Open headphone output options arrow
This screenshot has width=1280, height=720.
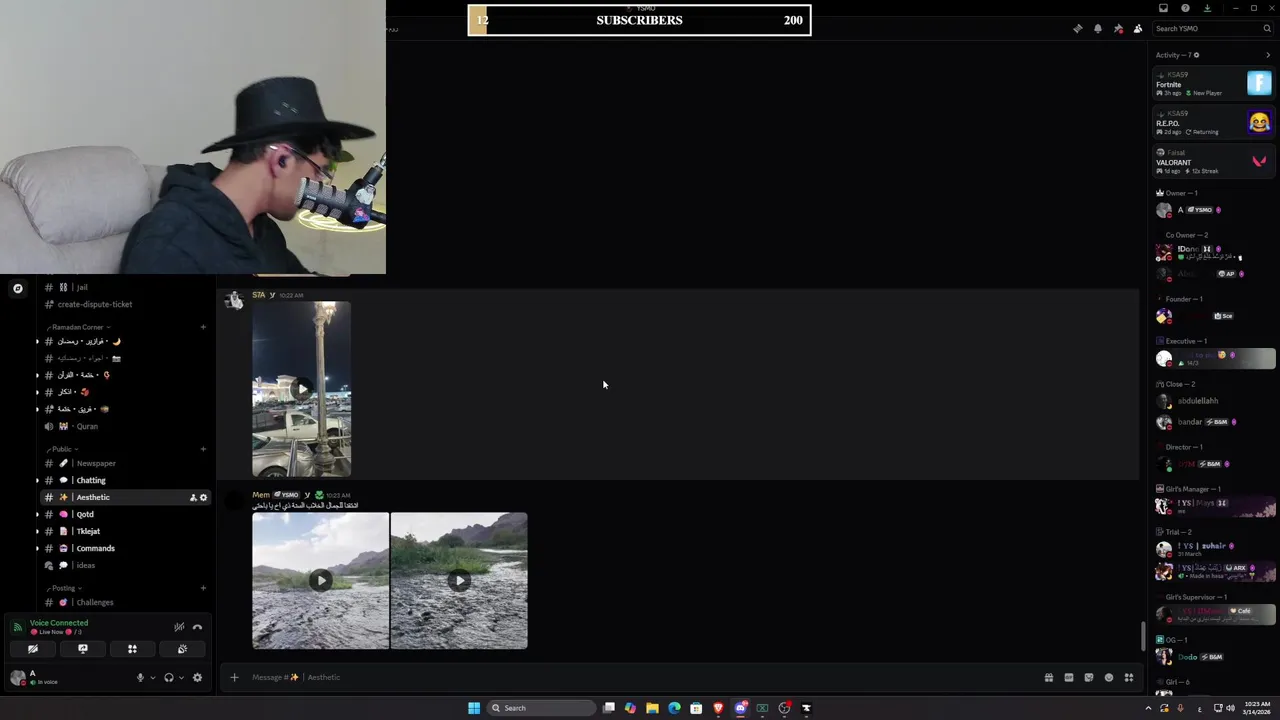180,678
